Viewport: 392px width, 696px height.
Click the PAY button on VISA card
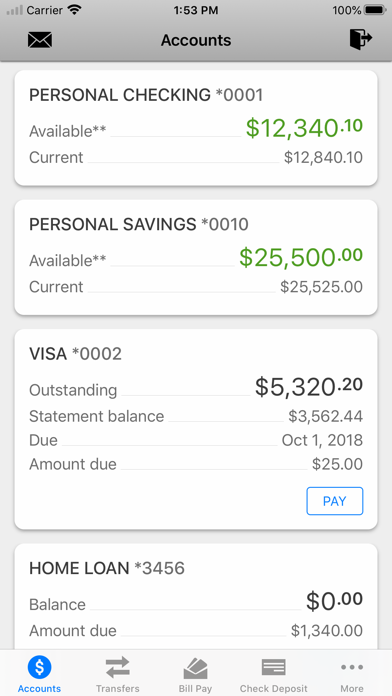(335, 501)
